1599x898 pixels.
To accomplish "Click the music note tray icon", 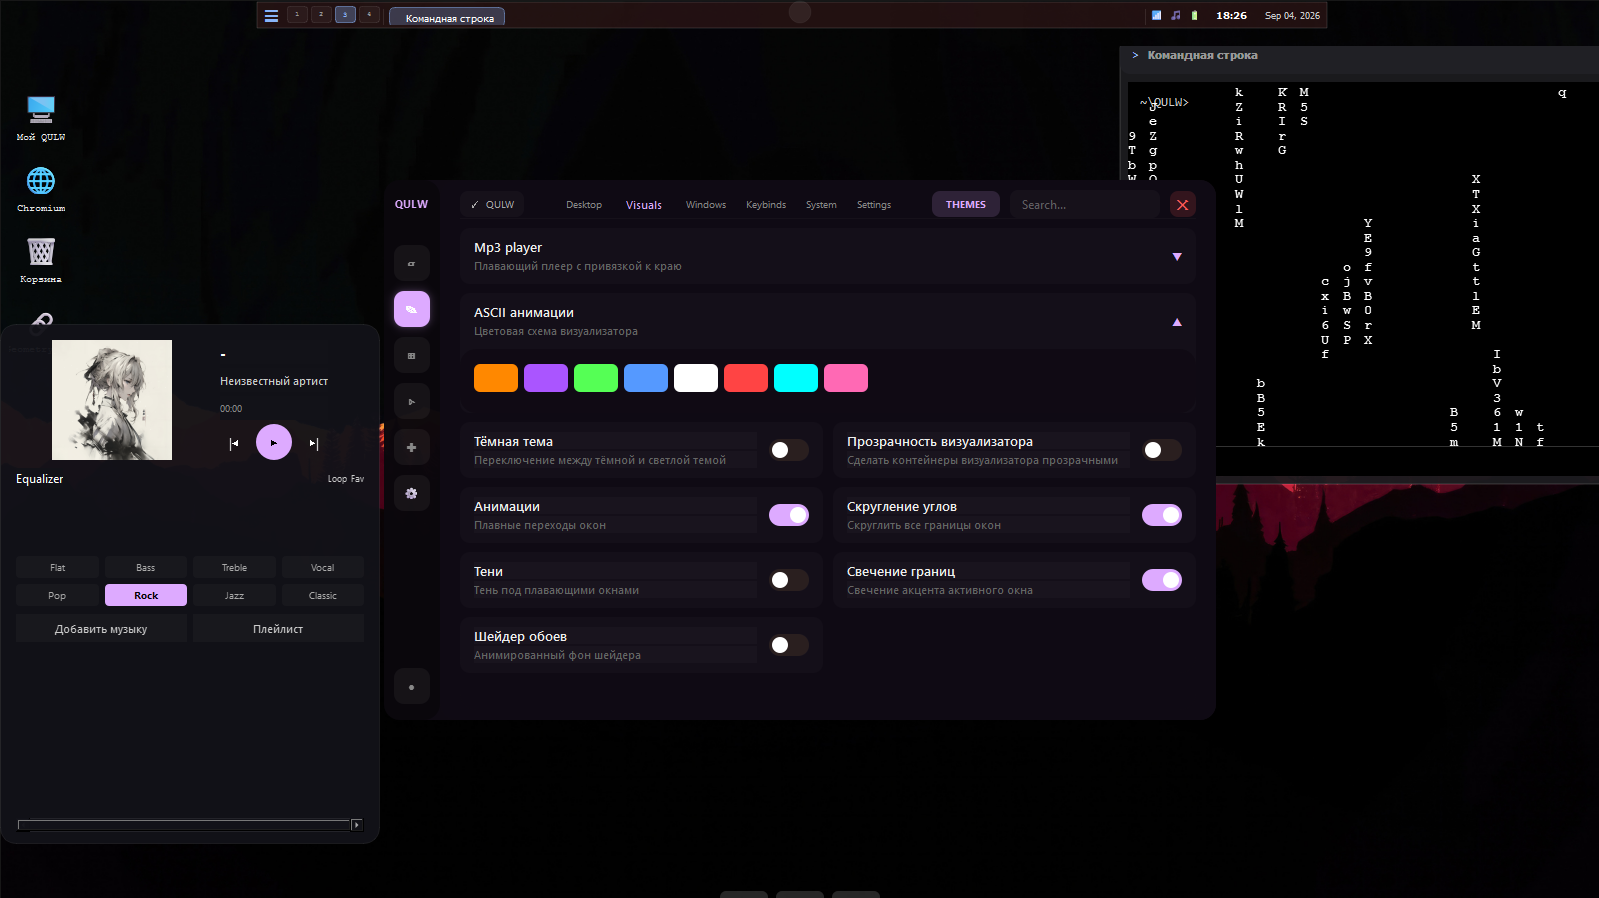I will pos(1176,15).
